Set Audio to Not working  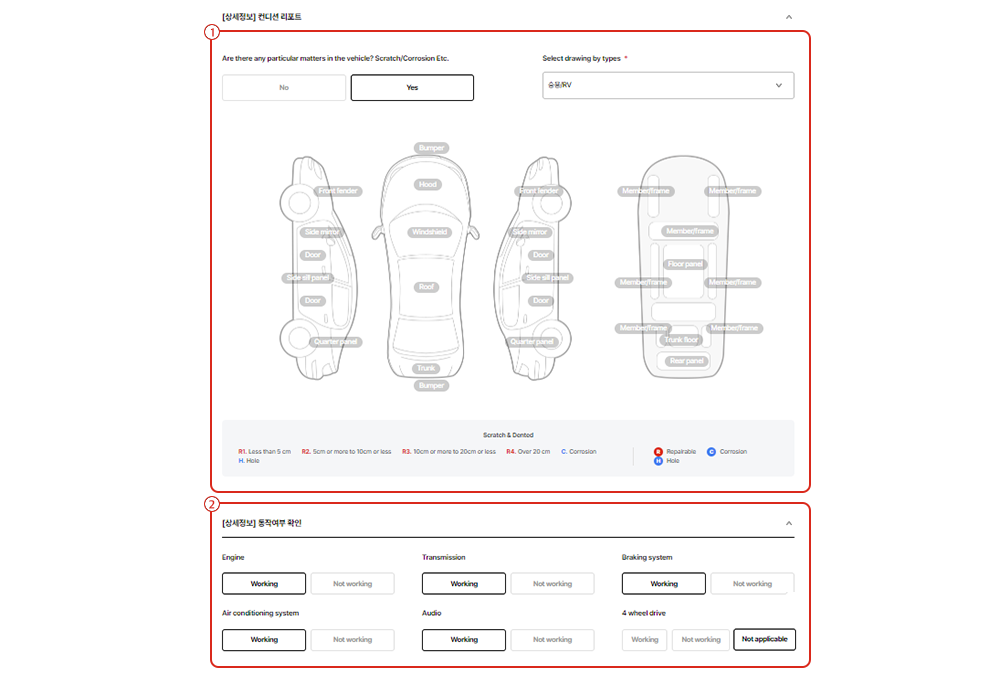click(x=552, y=640)
